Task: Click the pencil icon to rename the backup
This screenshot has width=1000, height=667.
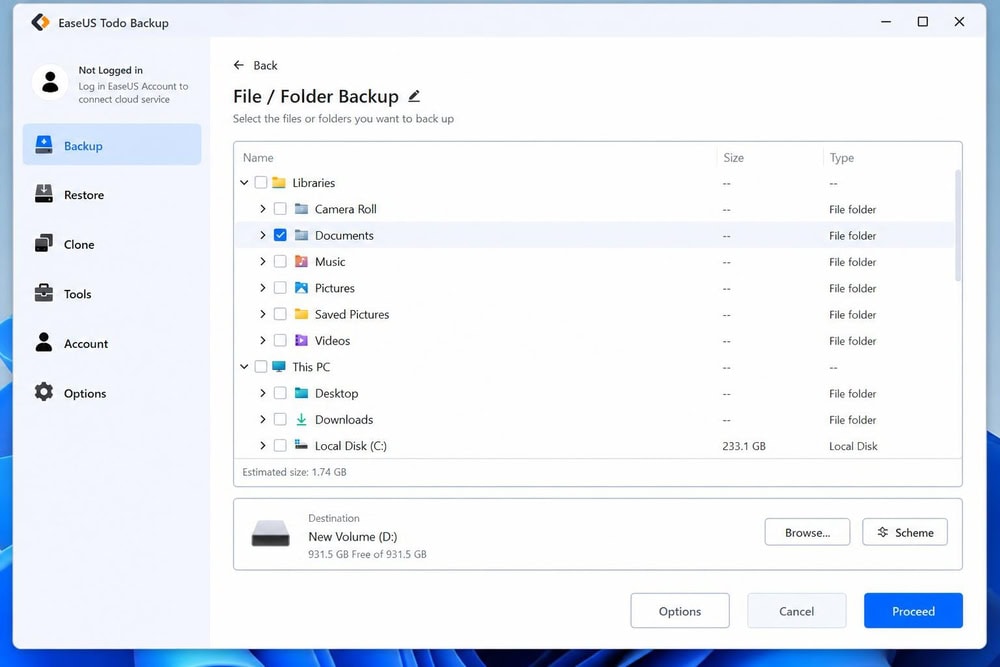Action: (x=414, y=96)
